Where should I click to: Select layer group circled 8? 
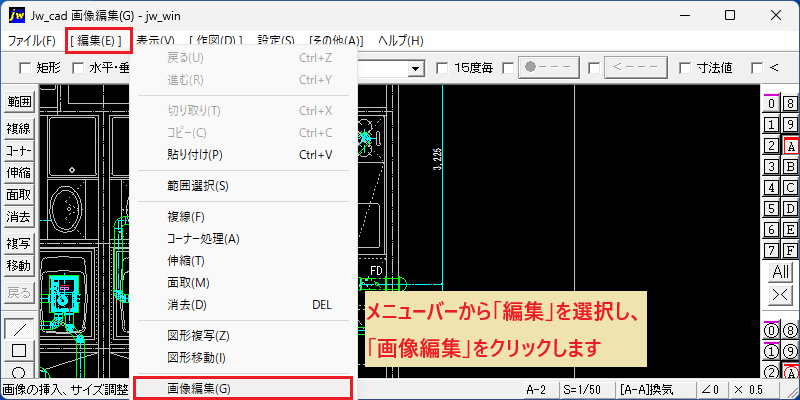click(790, 331)
